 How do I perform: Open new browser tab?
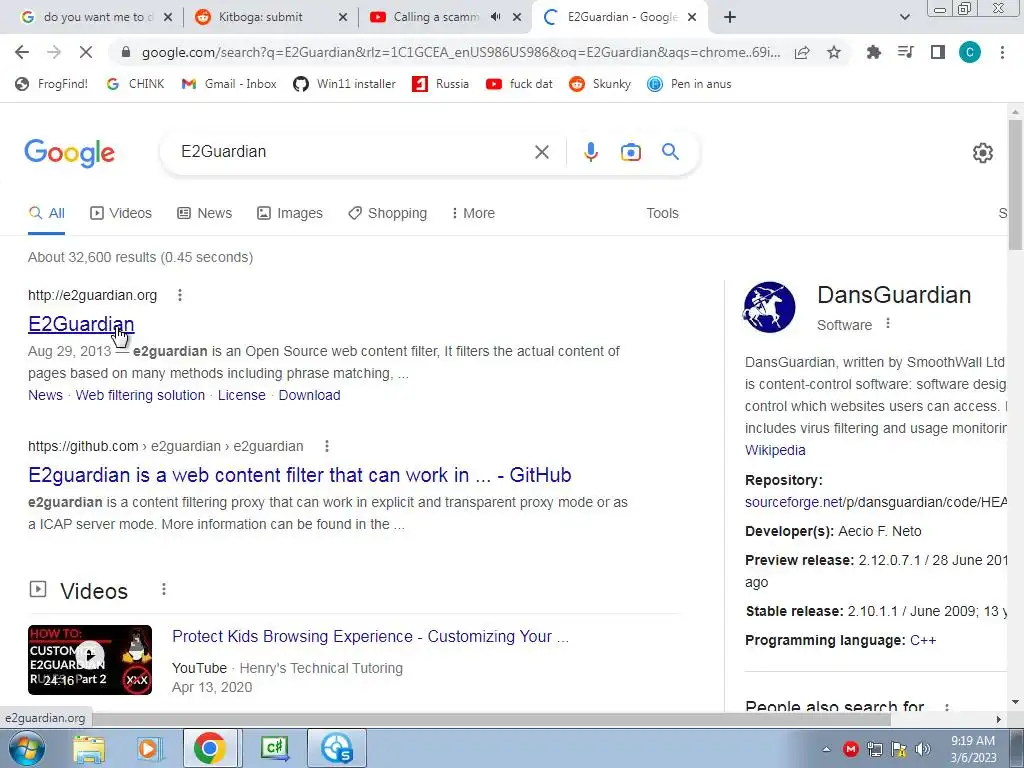coord(730,18)
